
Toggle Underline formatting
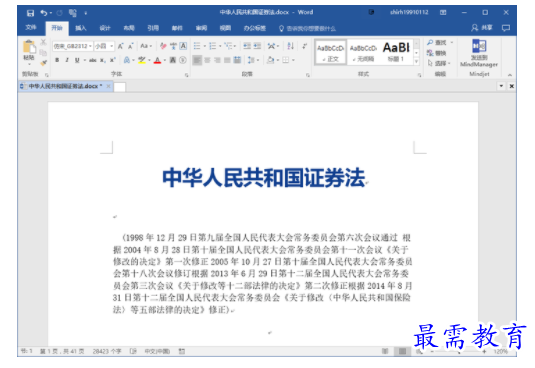point(77,60)
